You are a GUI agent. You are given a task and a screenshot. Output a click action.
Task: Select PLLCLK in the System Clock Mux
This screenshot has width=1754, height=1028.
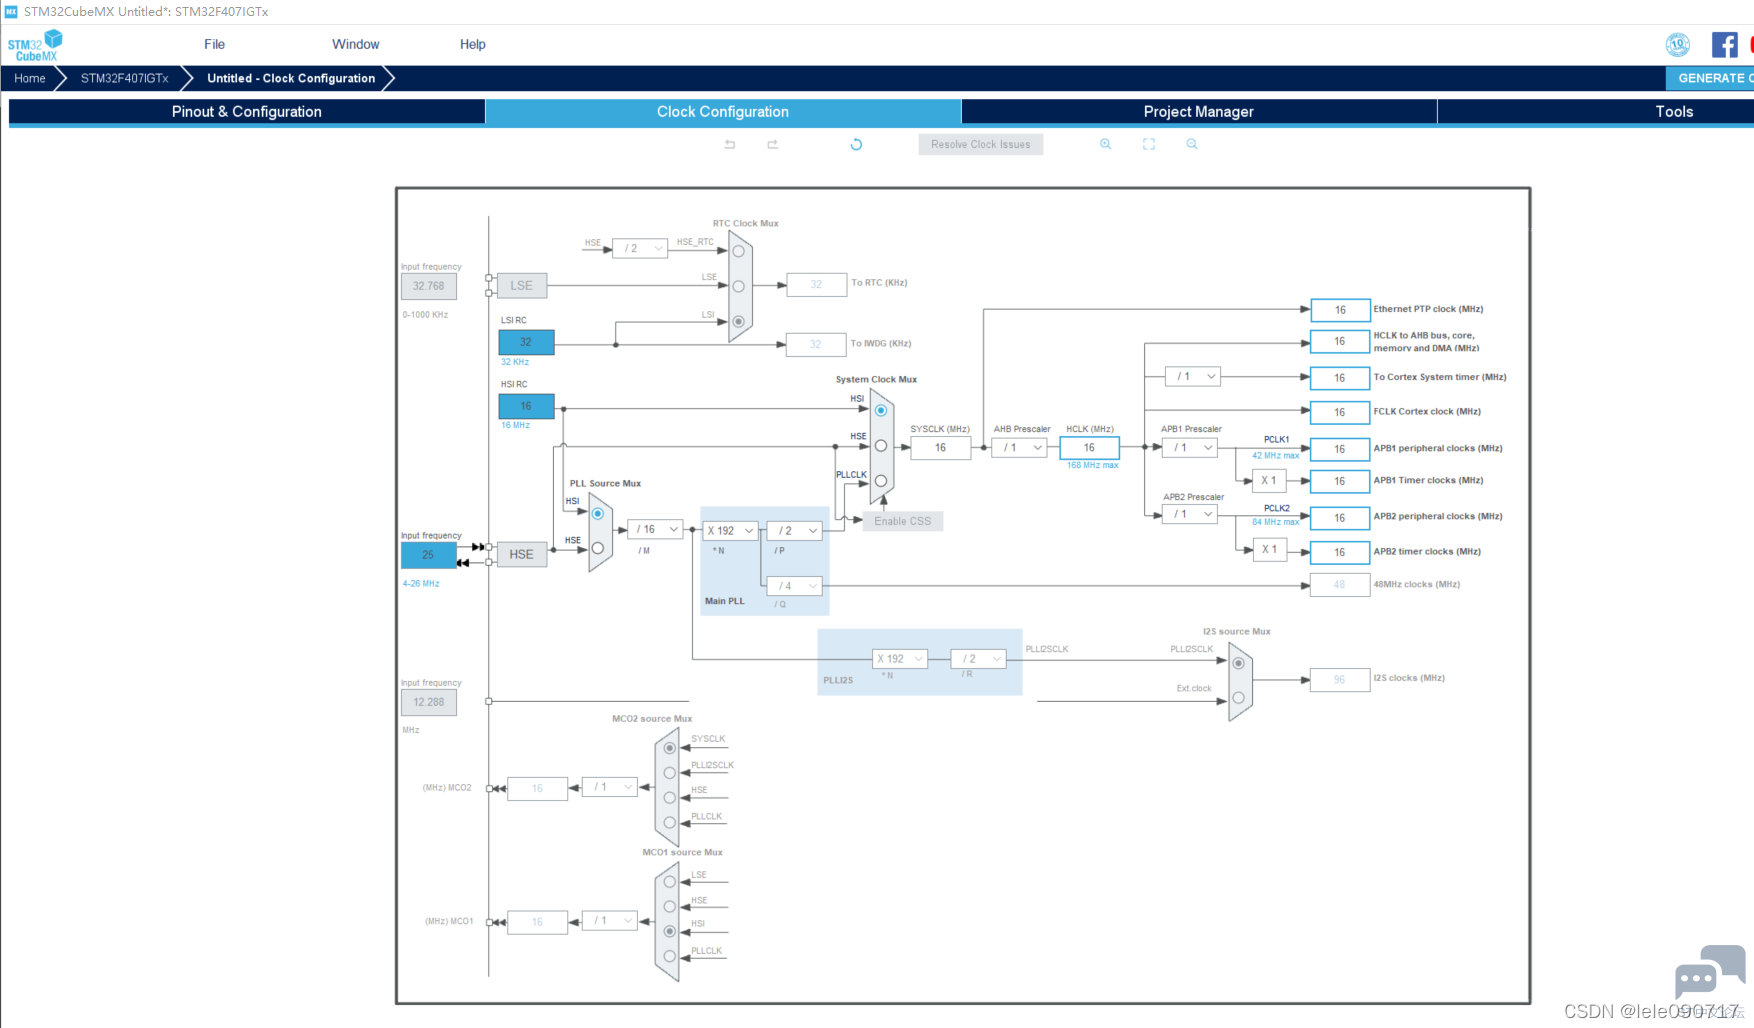(881, 481)
